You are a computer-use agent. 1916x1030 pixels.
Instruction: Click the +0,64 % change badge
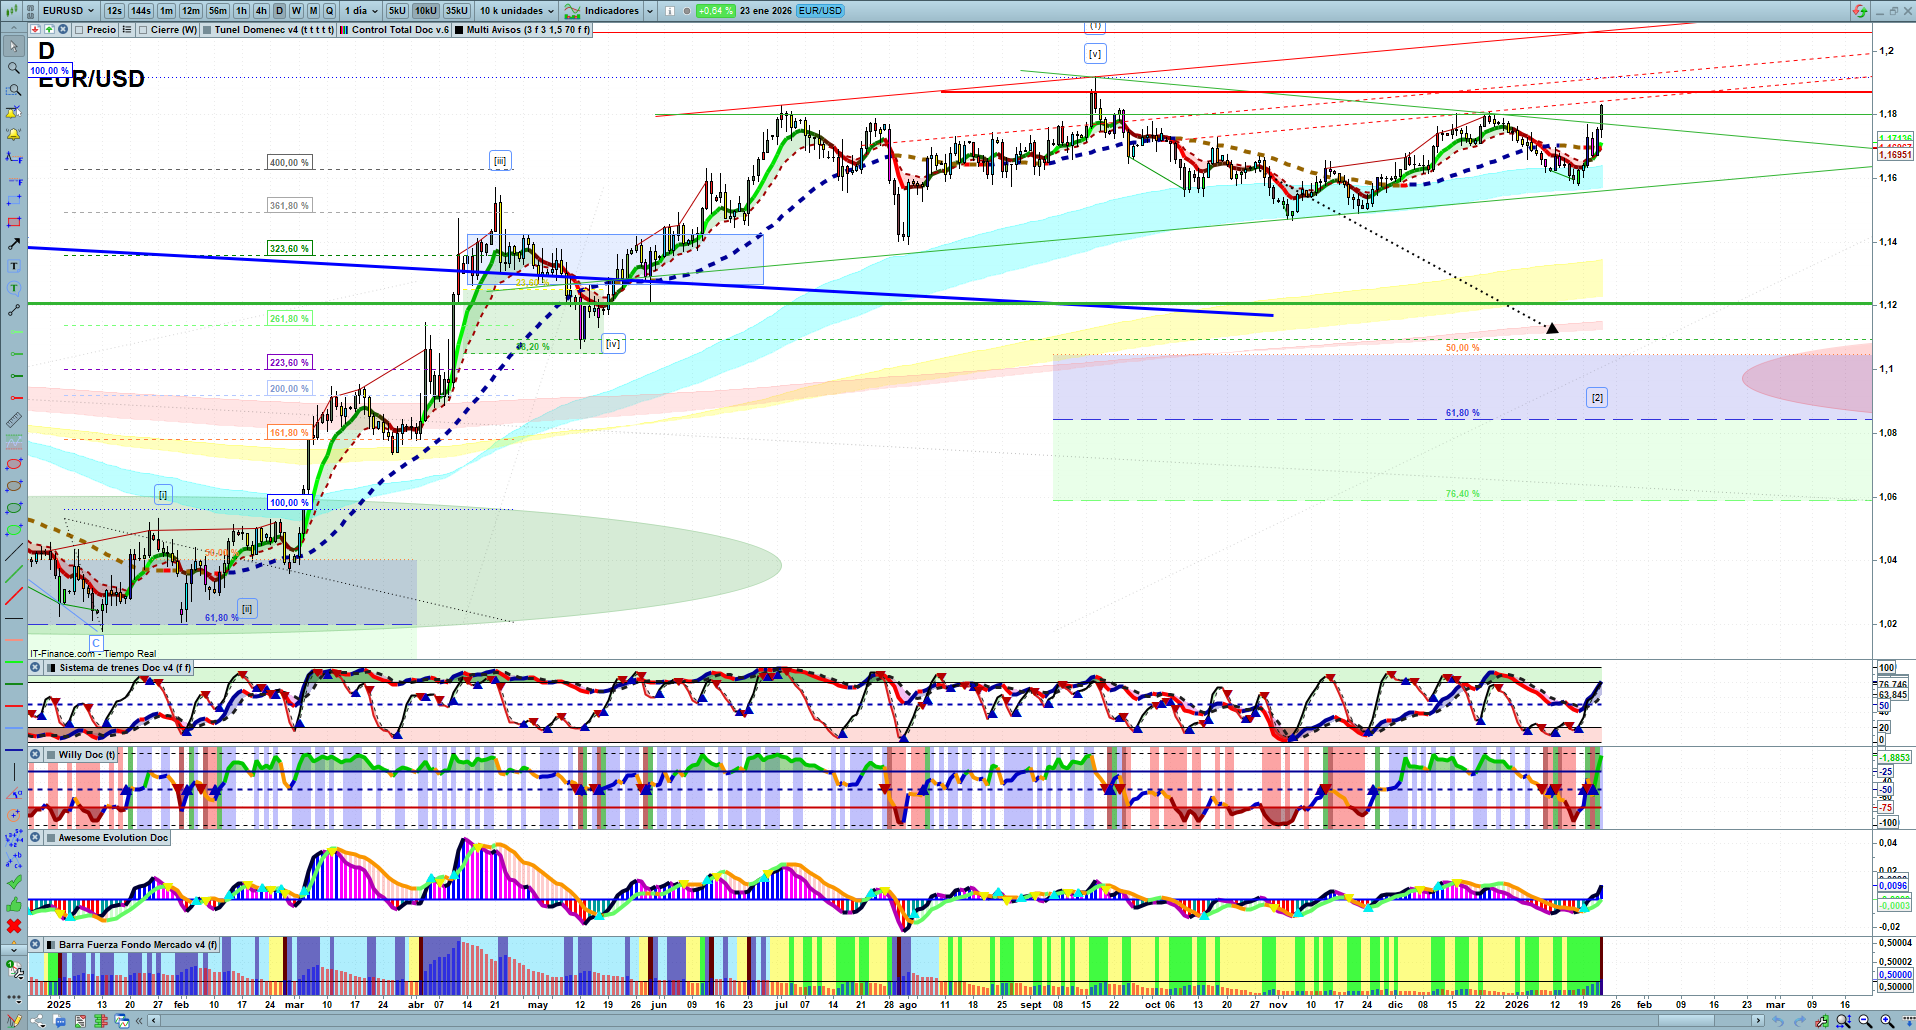716,11
